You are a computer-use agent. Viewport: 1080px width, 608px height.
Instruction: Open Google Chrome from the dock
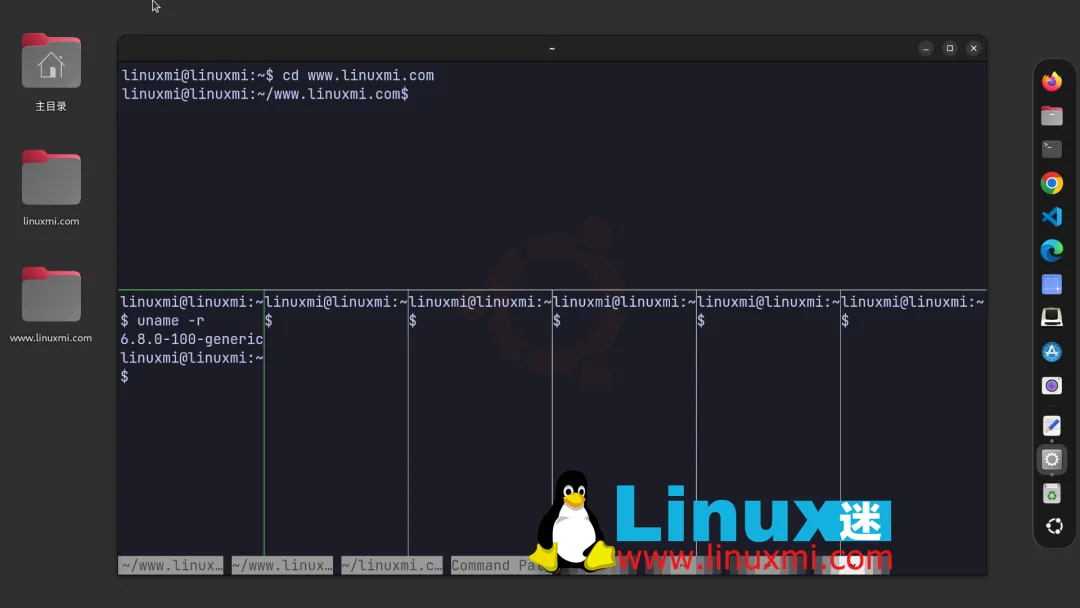pos(1051,183)
